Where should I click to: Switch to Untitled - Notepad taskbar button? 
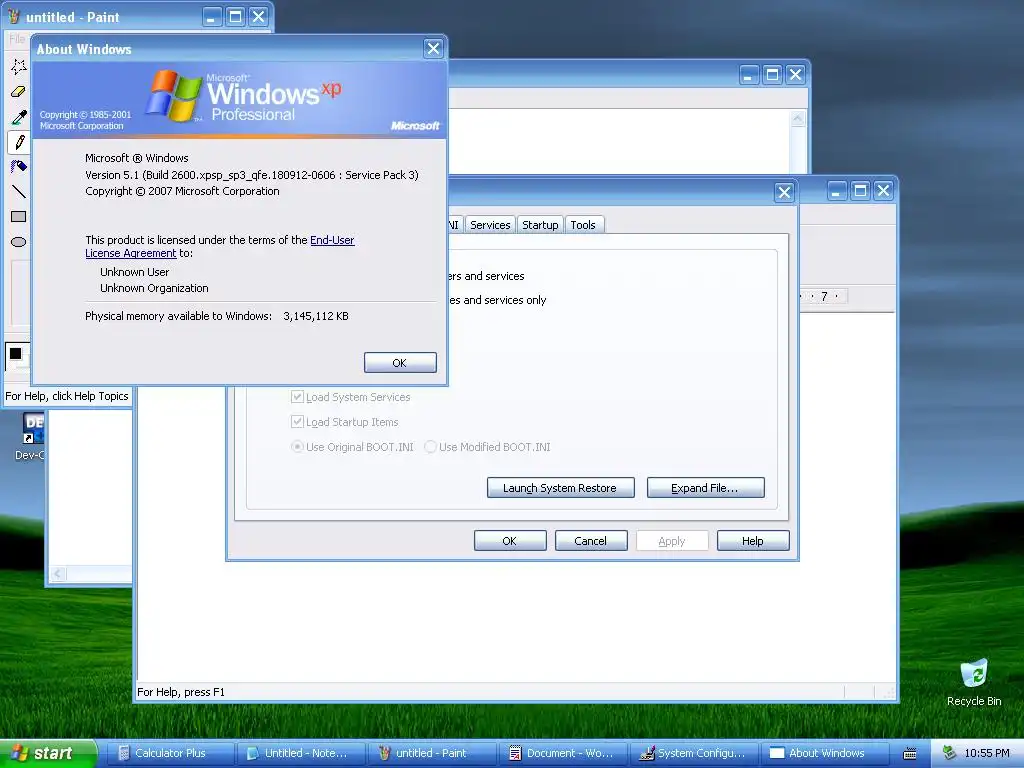[300, 753]
